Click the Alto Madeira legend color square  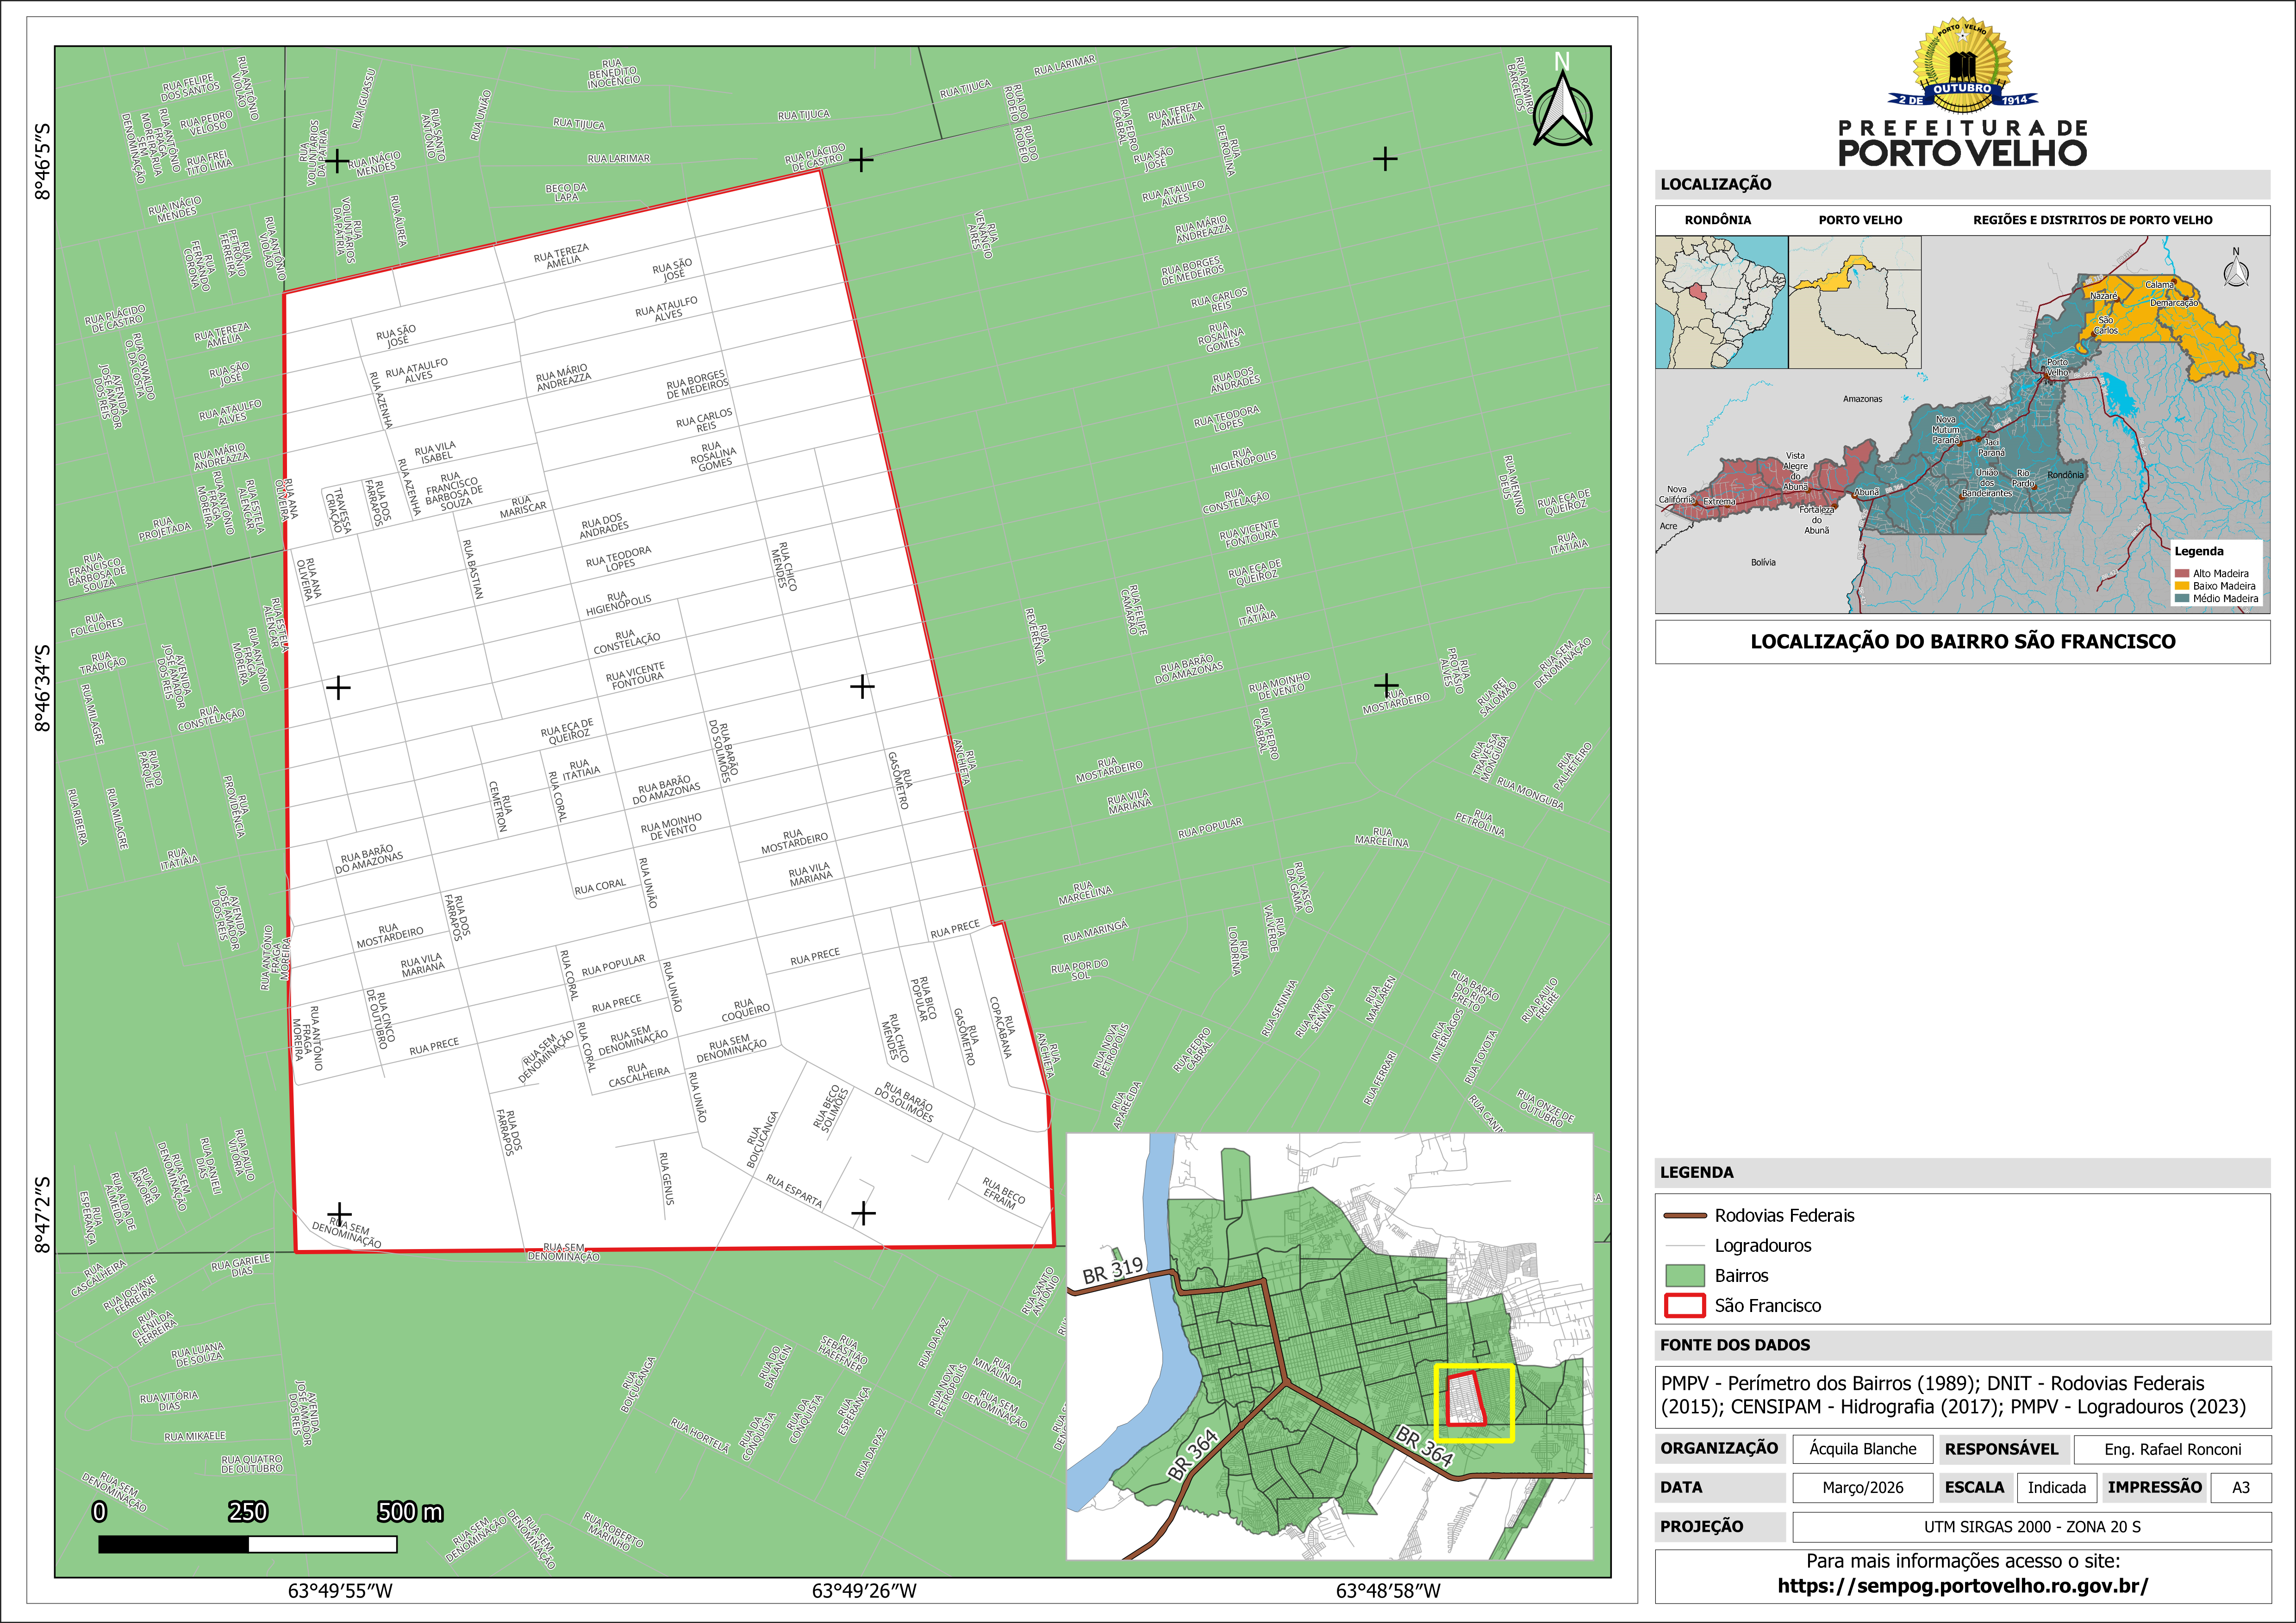pos(2181,573)
